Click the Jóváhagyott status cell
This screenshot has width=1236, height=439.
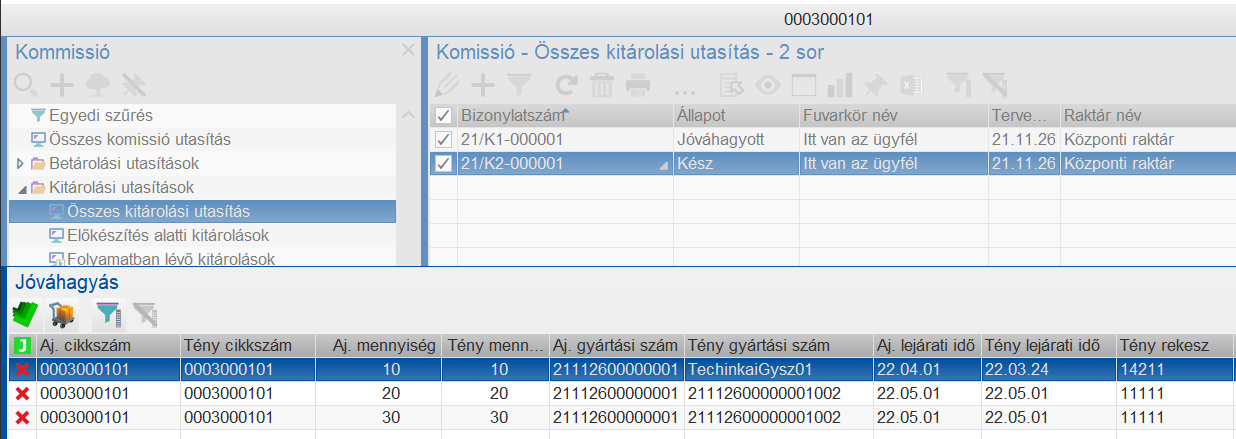coord(734,139)
